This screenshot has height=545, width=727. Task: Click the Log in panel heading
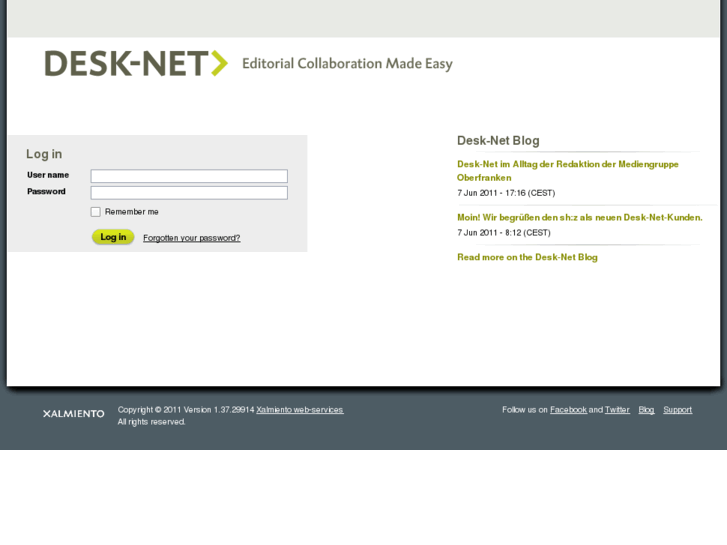point(44,154)
